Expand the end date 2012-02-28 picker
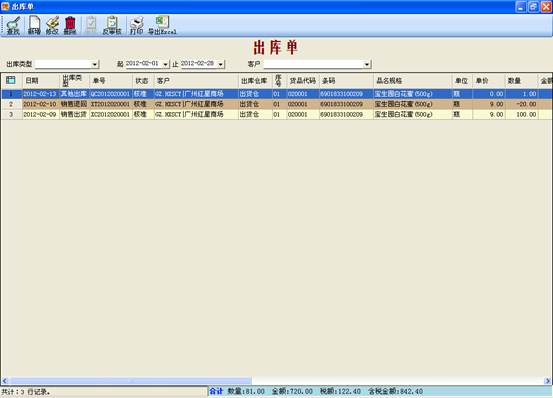 point(220,65)
